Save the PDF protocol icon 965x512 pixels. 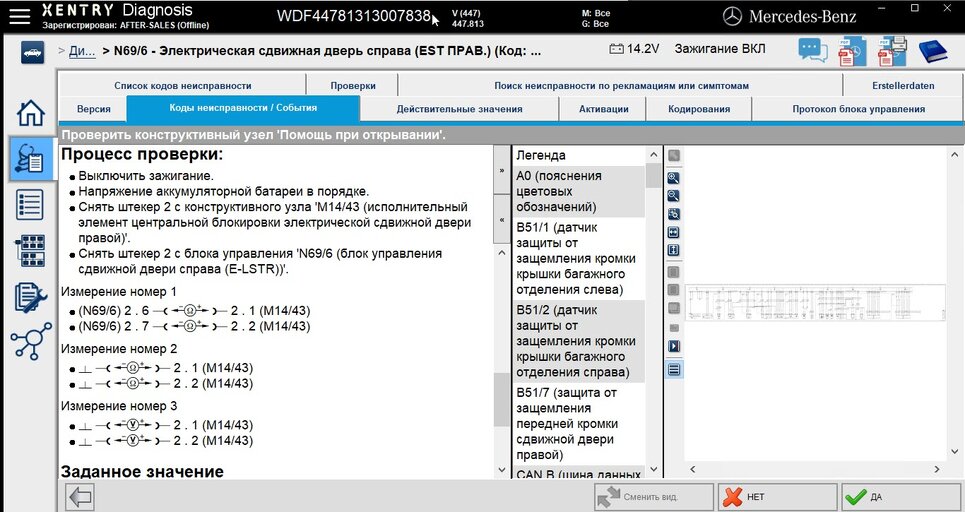coord(852,51)
